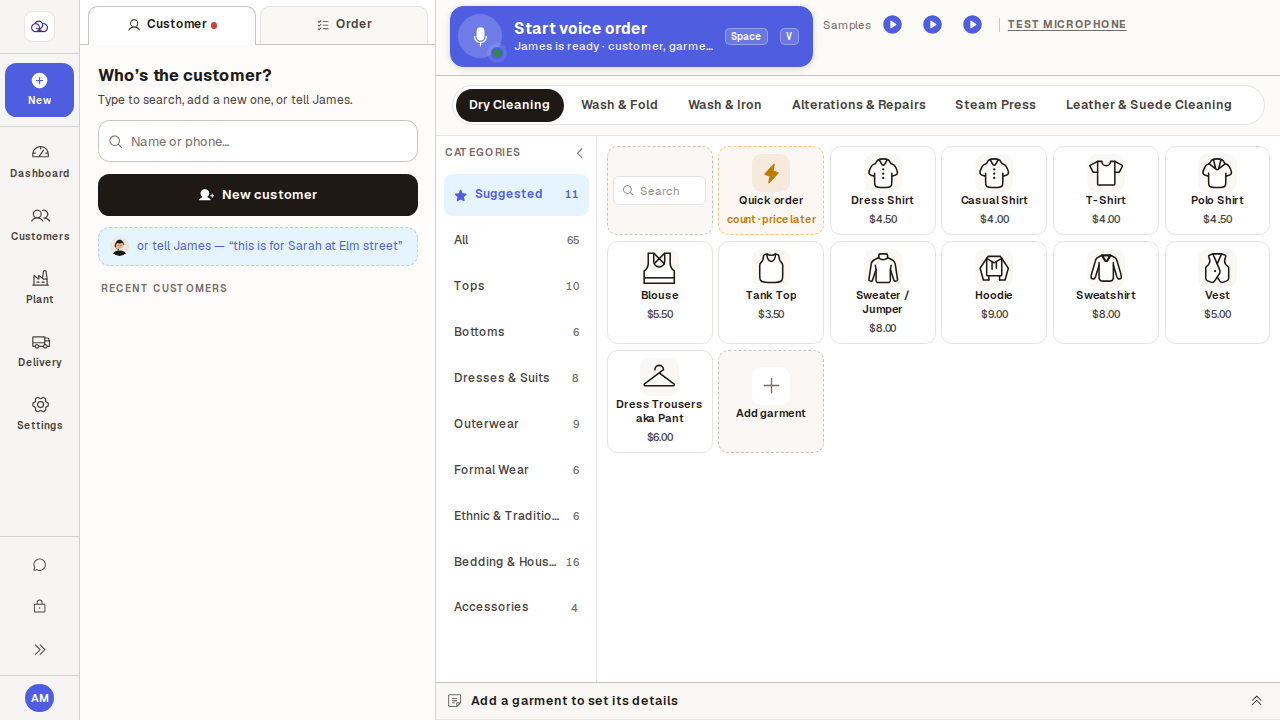
Task: Open the Delivery truck sidebar icon
Action: coord(40,350)
